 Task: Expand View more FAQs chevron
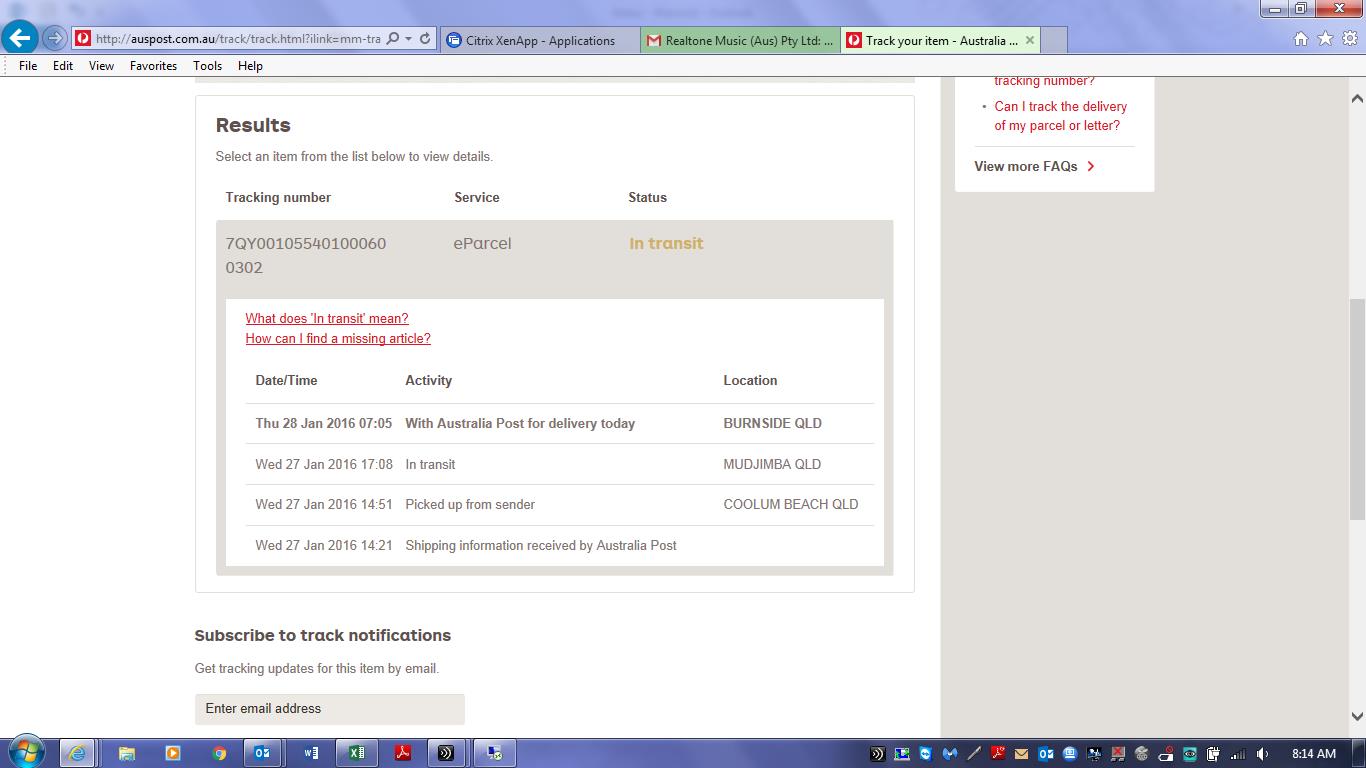click(1091, 166)
